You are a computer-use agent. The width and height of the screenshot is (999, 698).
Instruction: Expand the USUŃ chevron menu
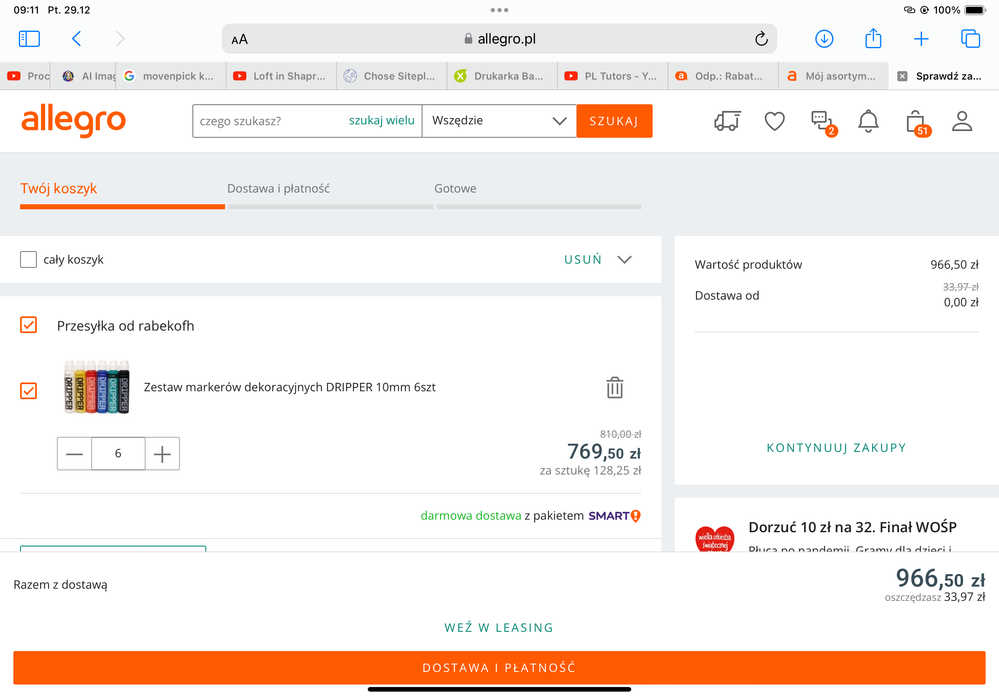pos(624,259)
